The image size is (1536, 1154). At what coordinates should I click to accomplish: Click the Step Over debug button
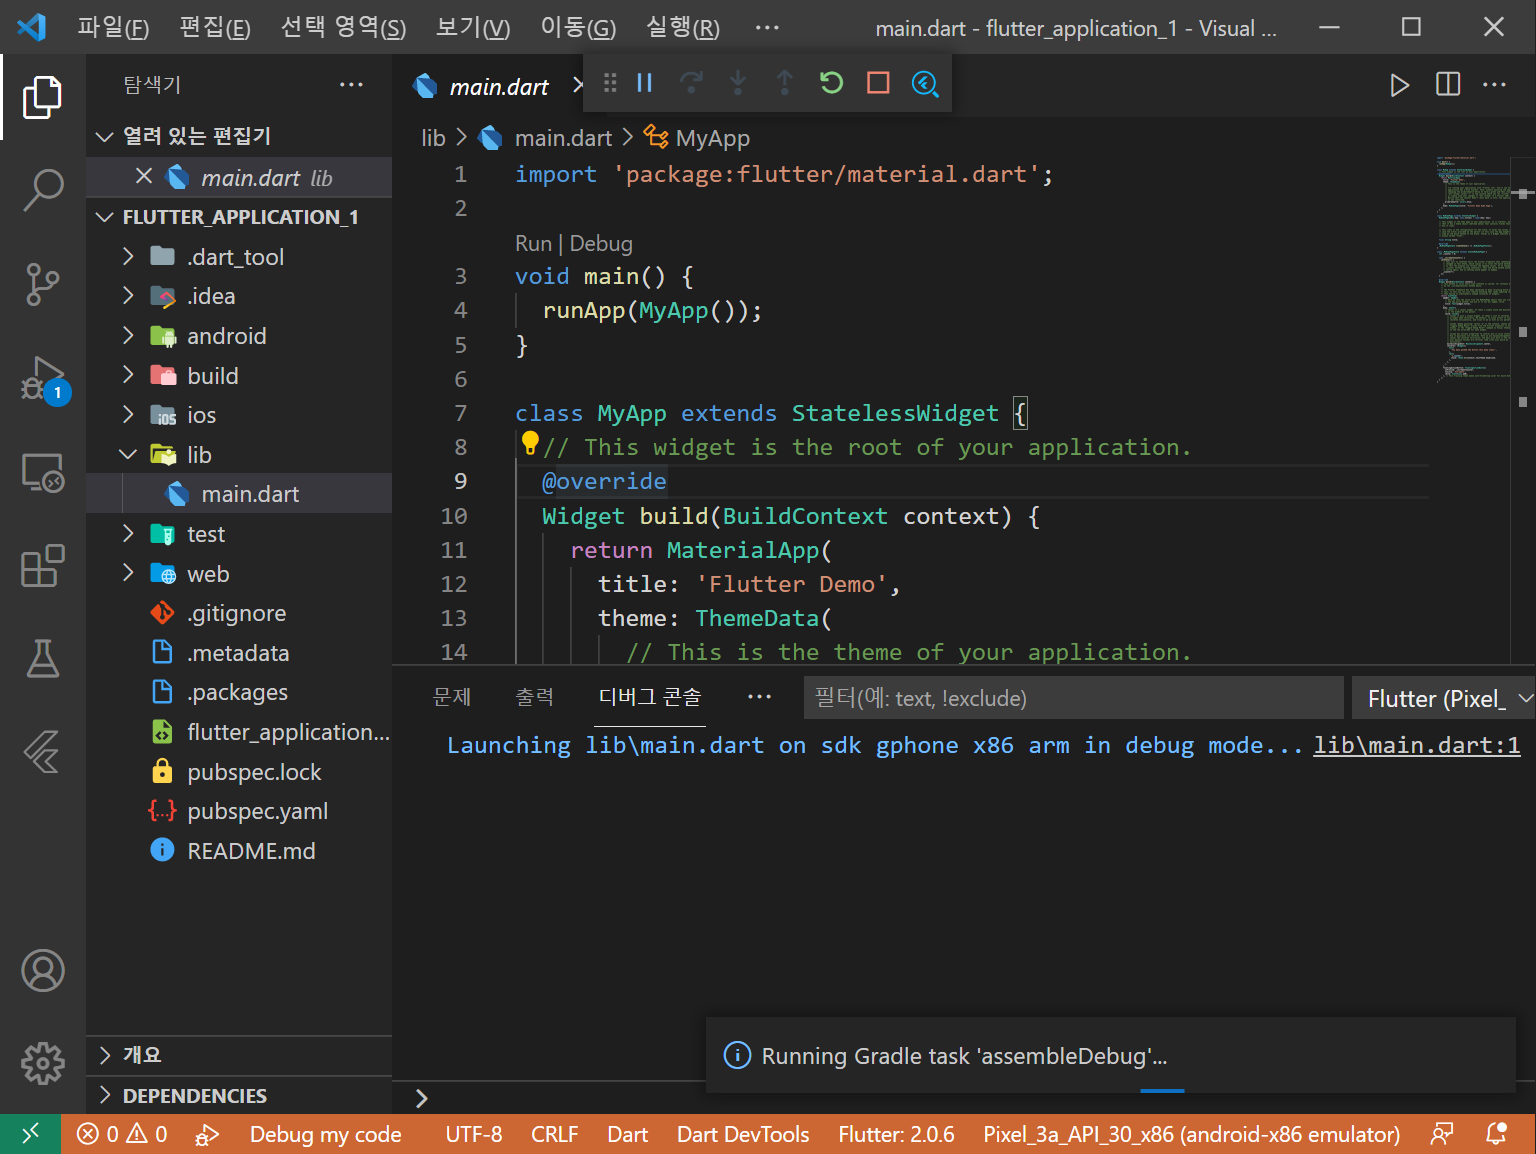point(691,83)
